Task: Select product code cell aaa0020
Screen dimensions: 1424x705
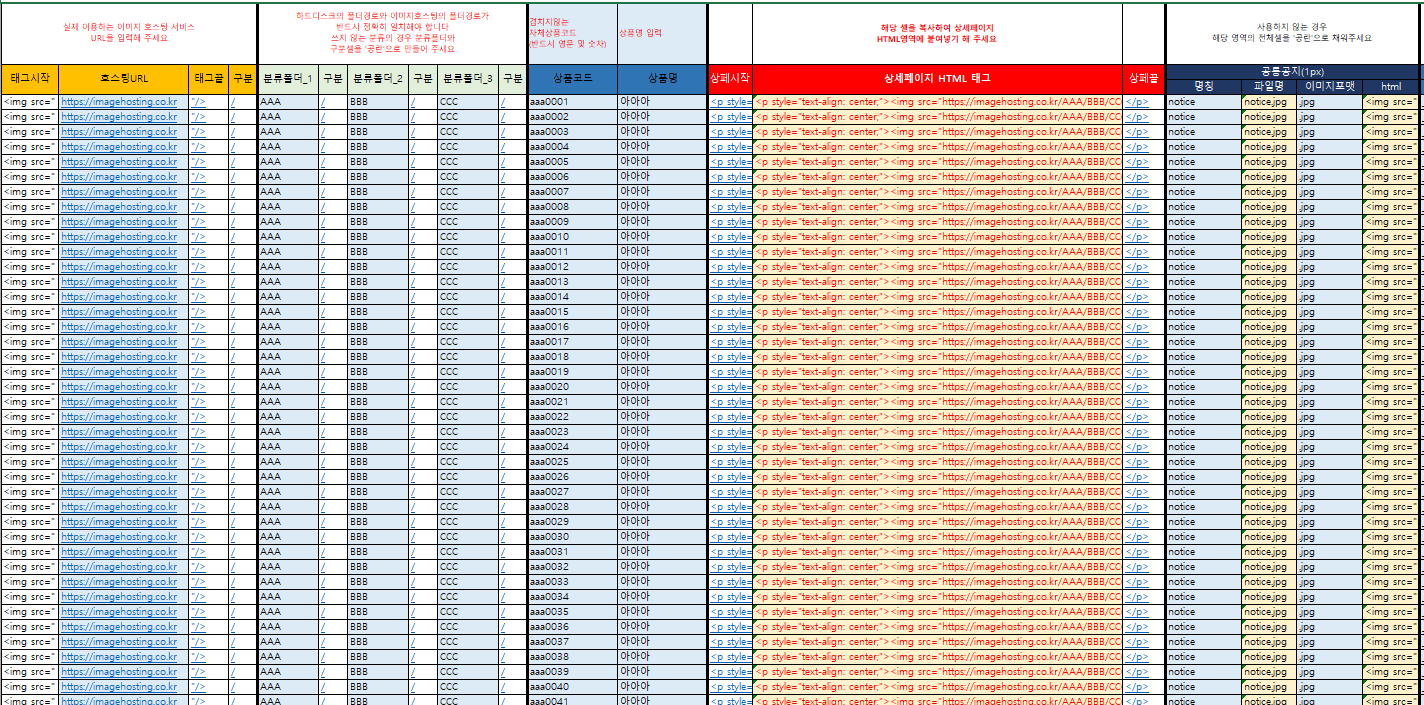Action: (x=573, y=387)
